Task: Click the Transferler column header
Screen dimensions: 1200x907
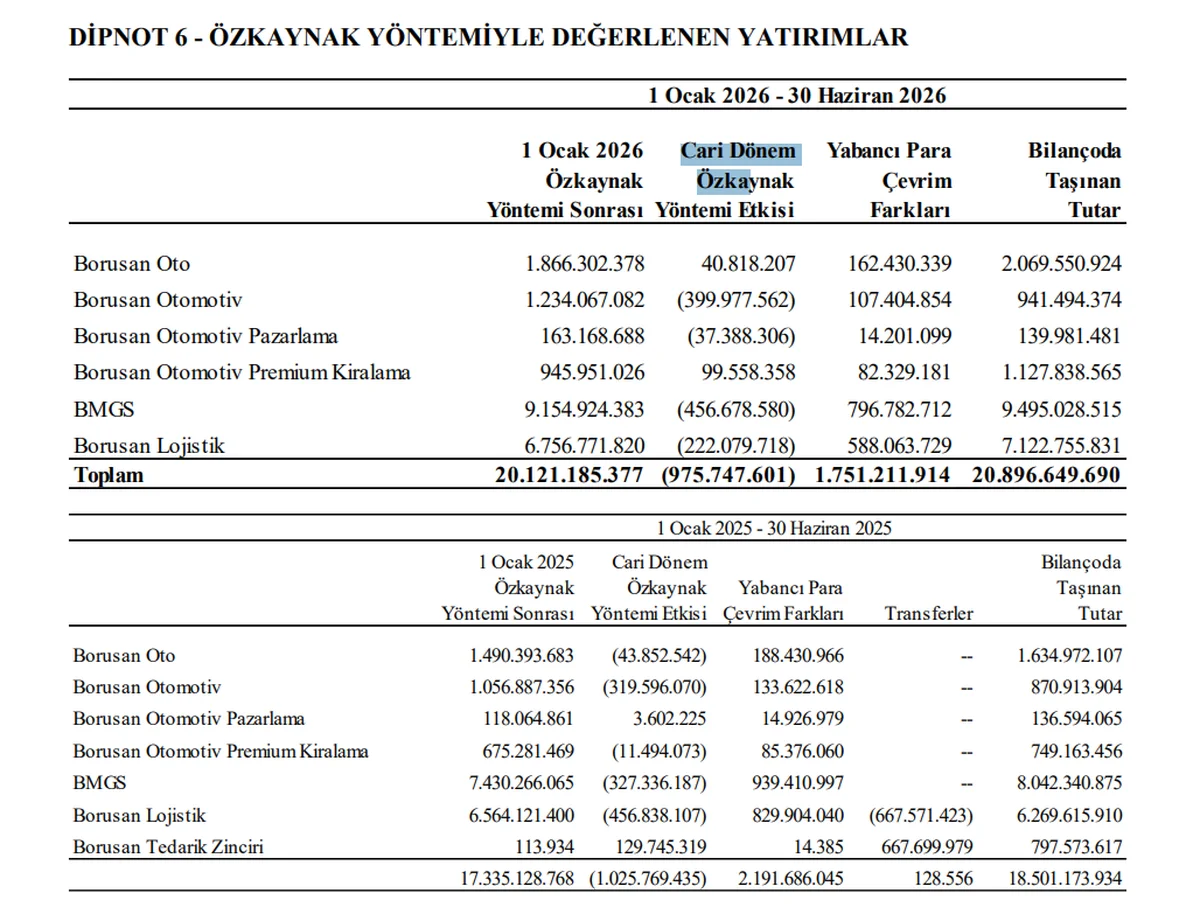Action: coord(928,614)
